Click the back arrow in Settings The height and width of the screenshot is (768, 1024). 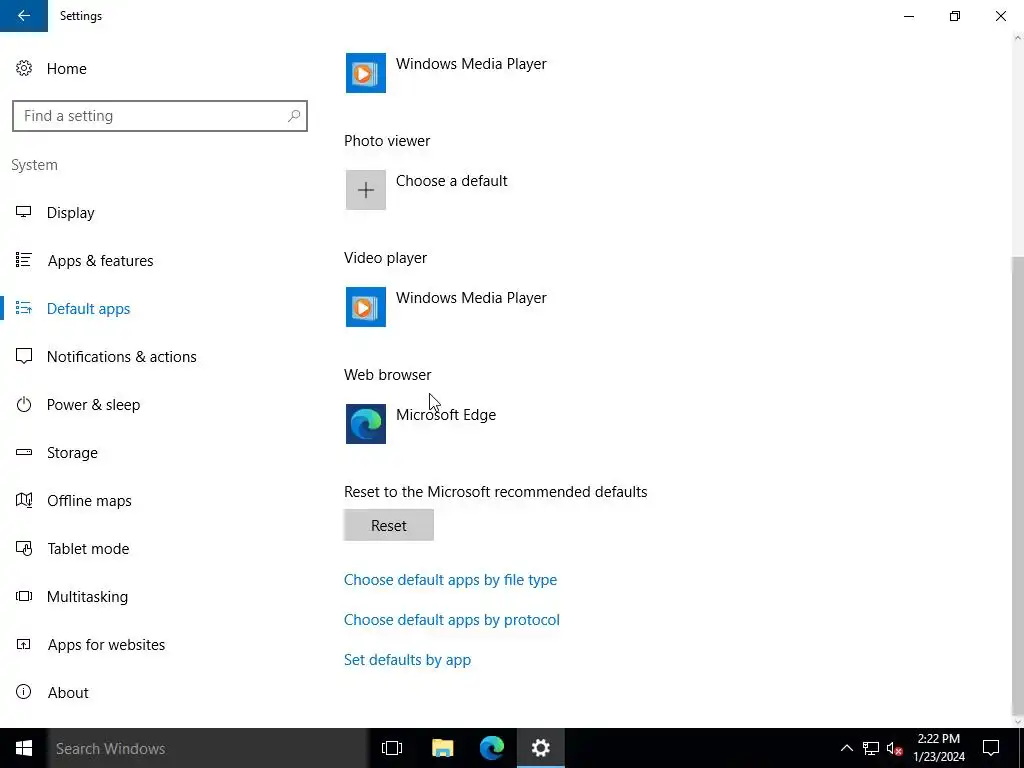click(24, 16)
